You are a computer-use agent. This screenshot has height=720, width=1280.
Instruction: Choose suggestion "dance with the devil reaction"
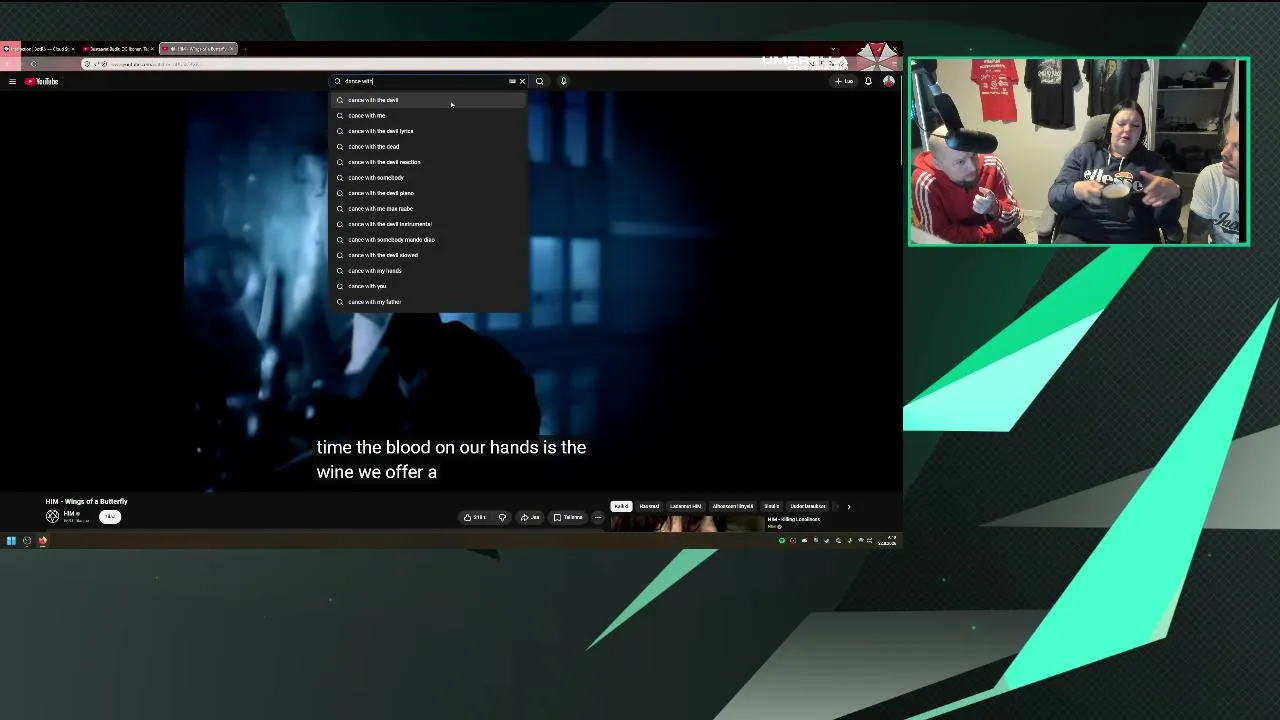[x=430, y=162]
